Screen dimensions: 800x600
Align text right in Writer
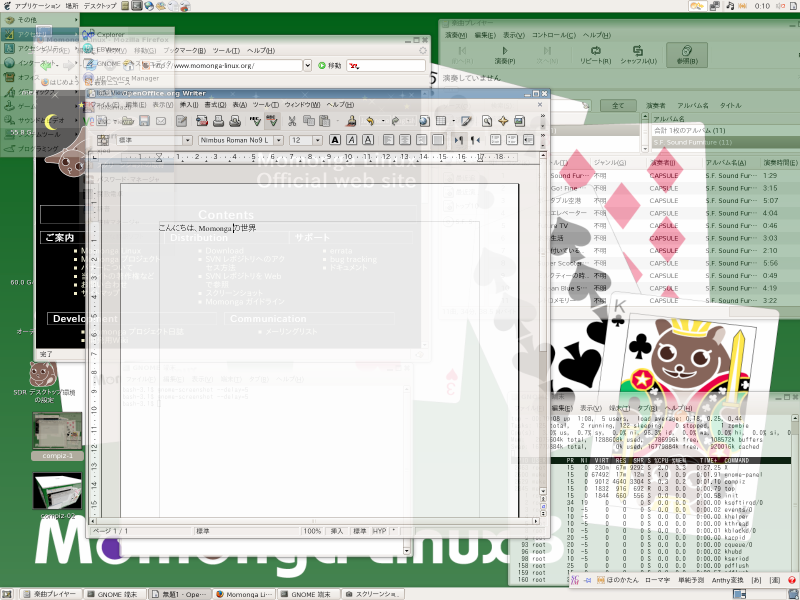tap(421, 140)
